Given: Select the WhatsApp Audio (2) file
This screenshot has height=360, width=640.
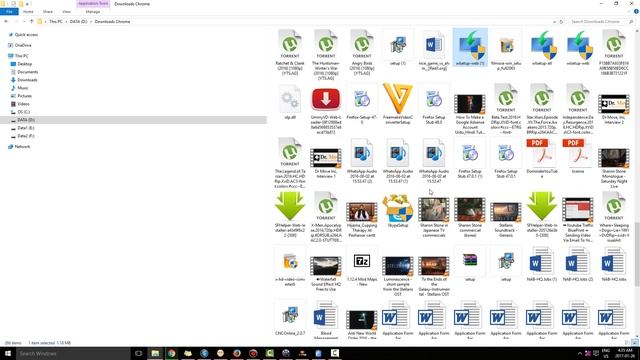Looking at the screenshot, I should click(362, 160).
